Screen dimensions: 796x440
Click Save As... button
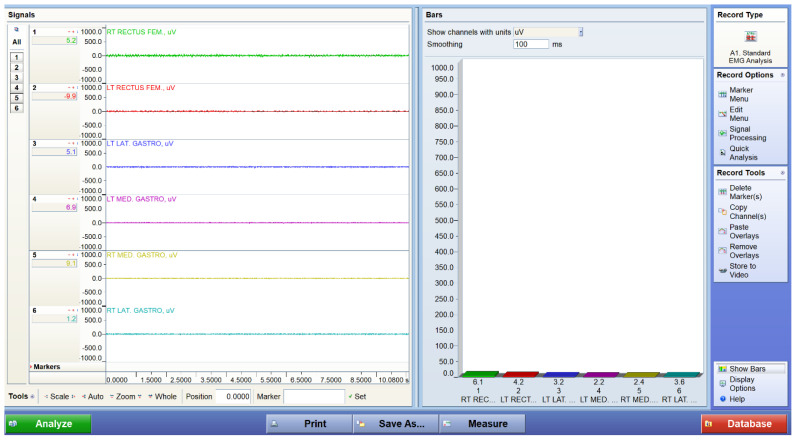click(396, 424)
